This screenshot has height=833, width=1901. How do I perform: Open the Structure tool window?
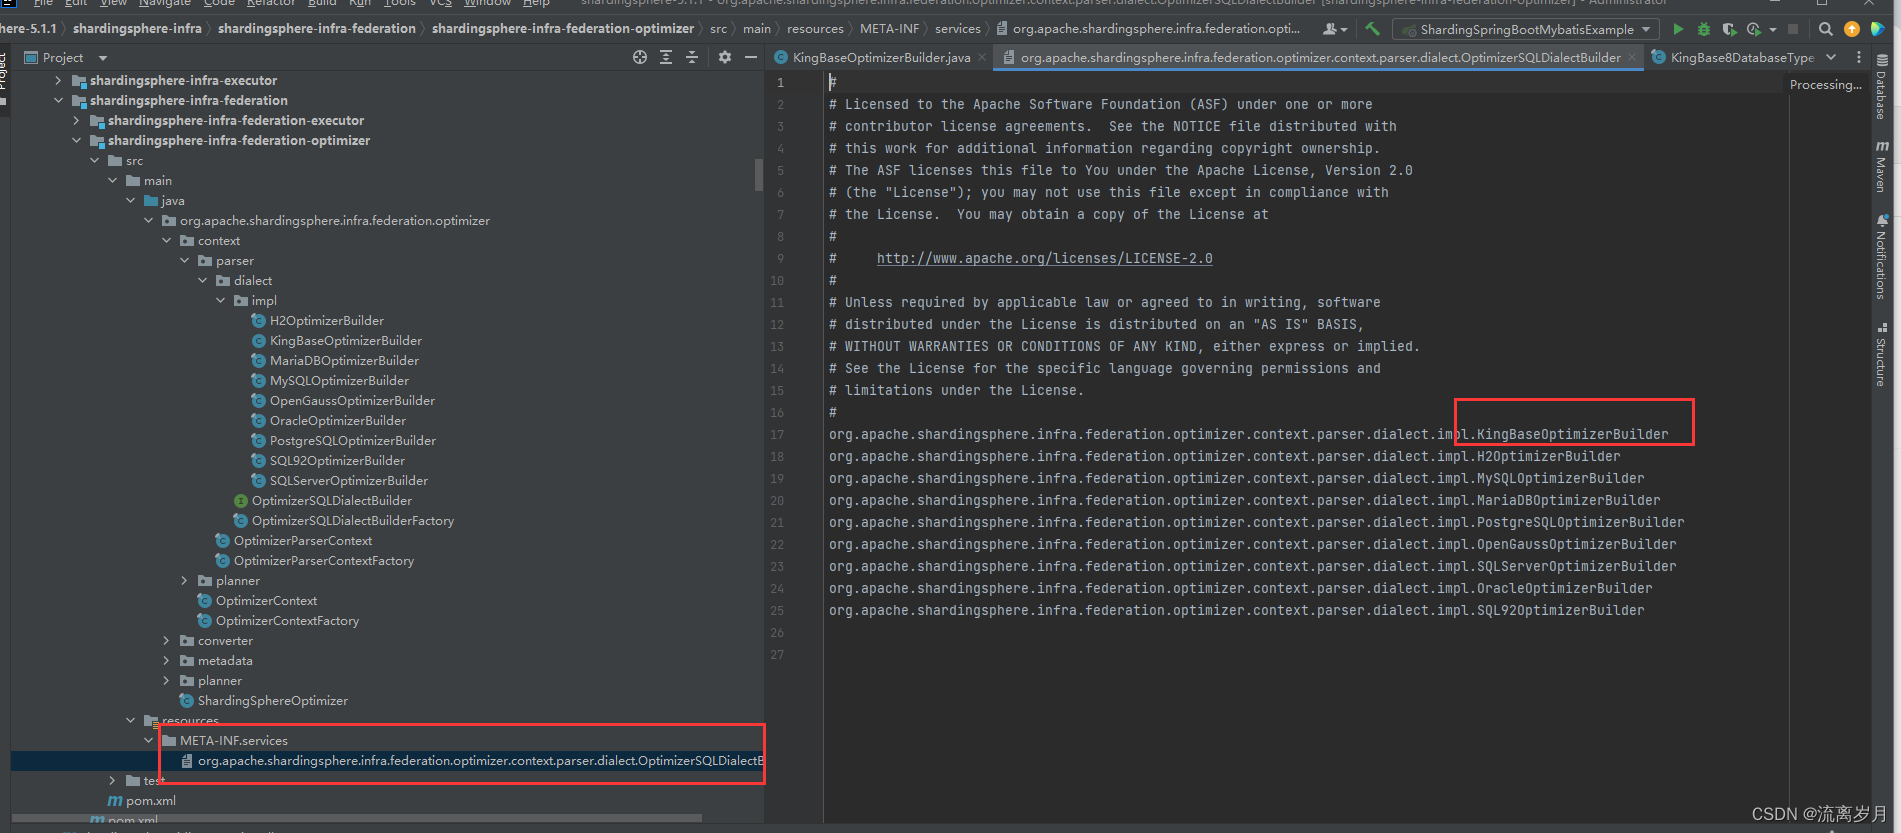pos(1881,354)
